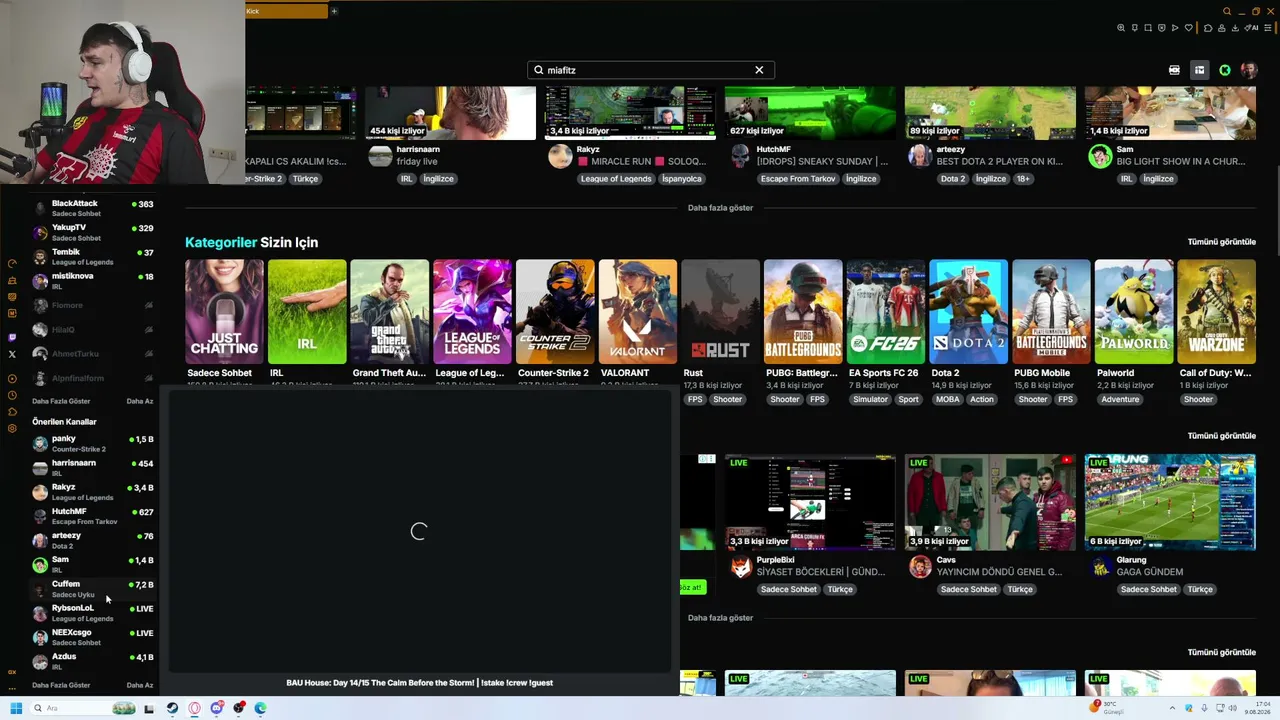The height and width of the screenshot is (720, 1280).
Task: Open panky channel in recommended channels
Action: point(93,443)
